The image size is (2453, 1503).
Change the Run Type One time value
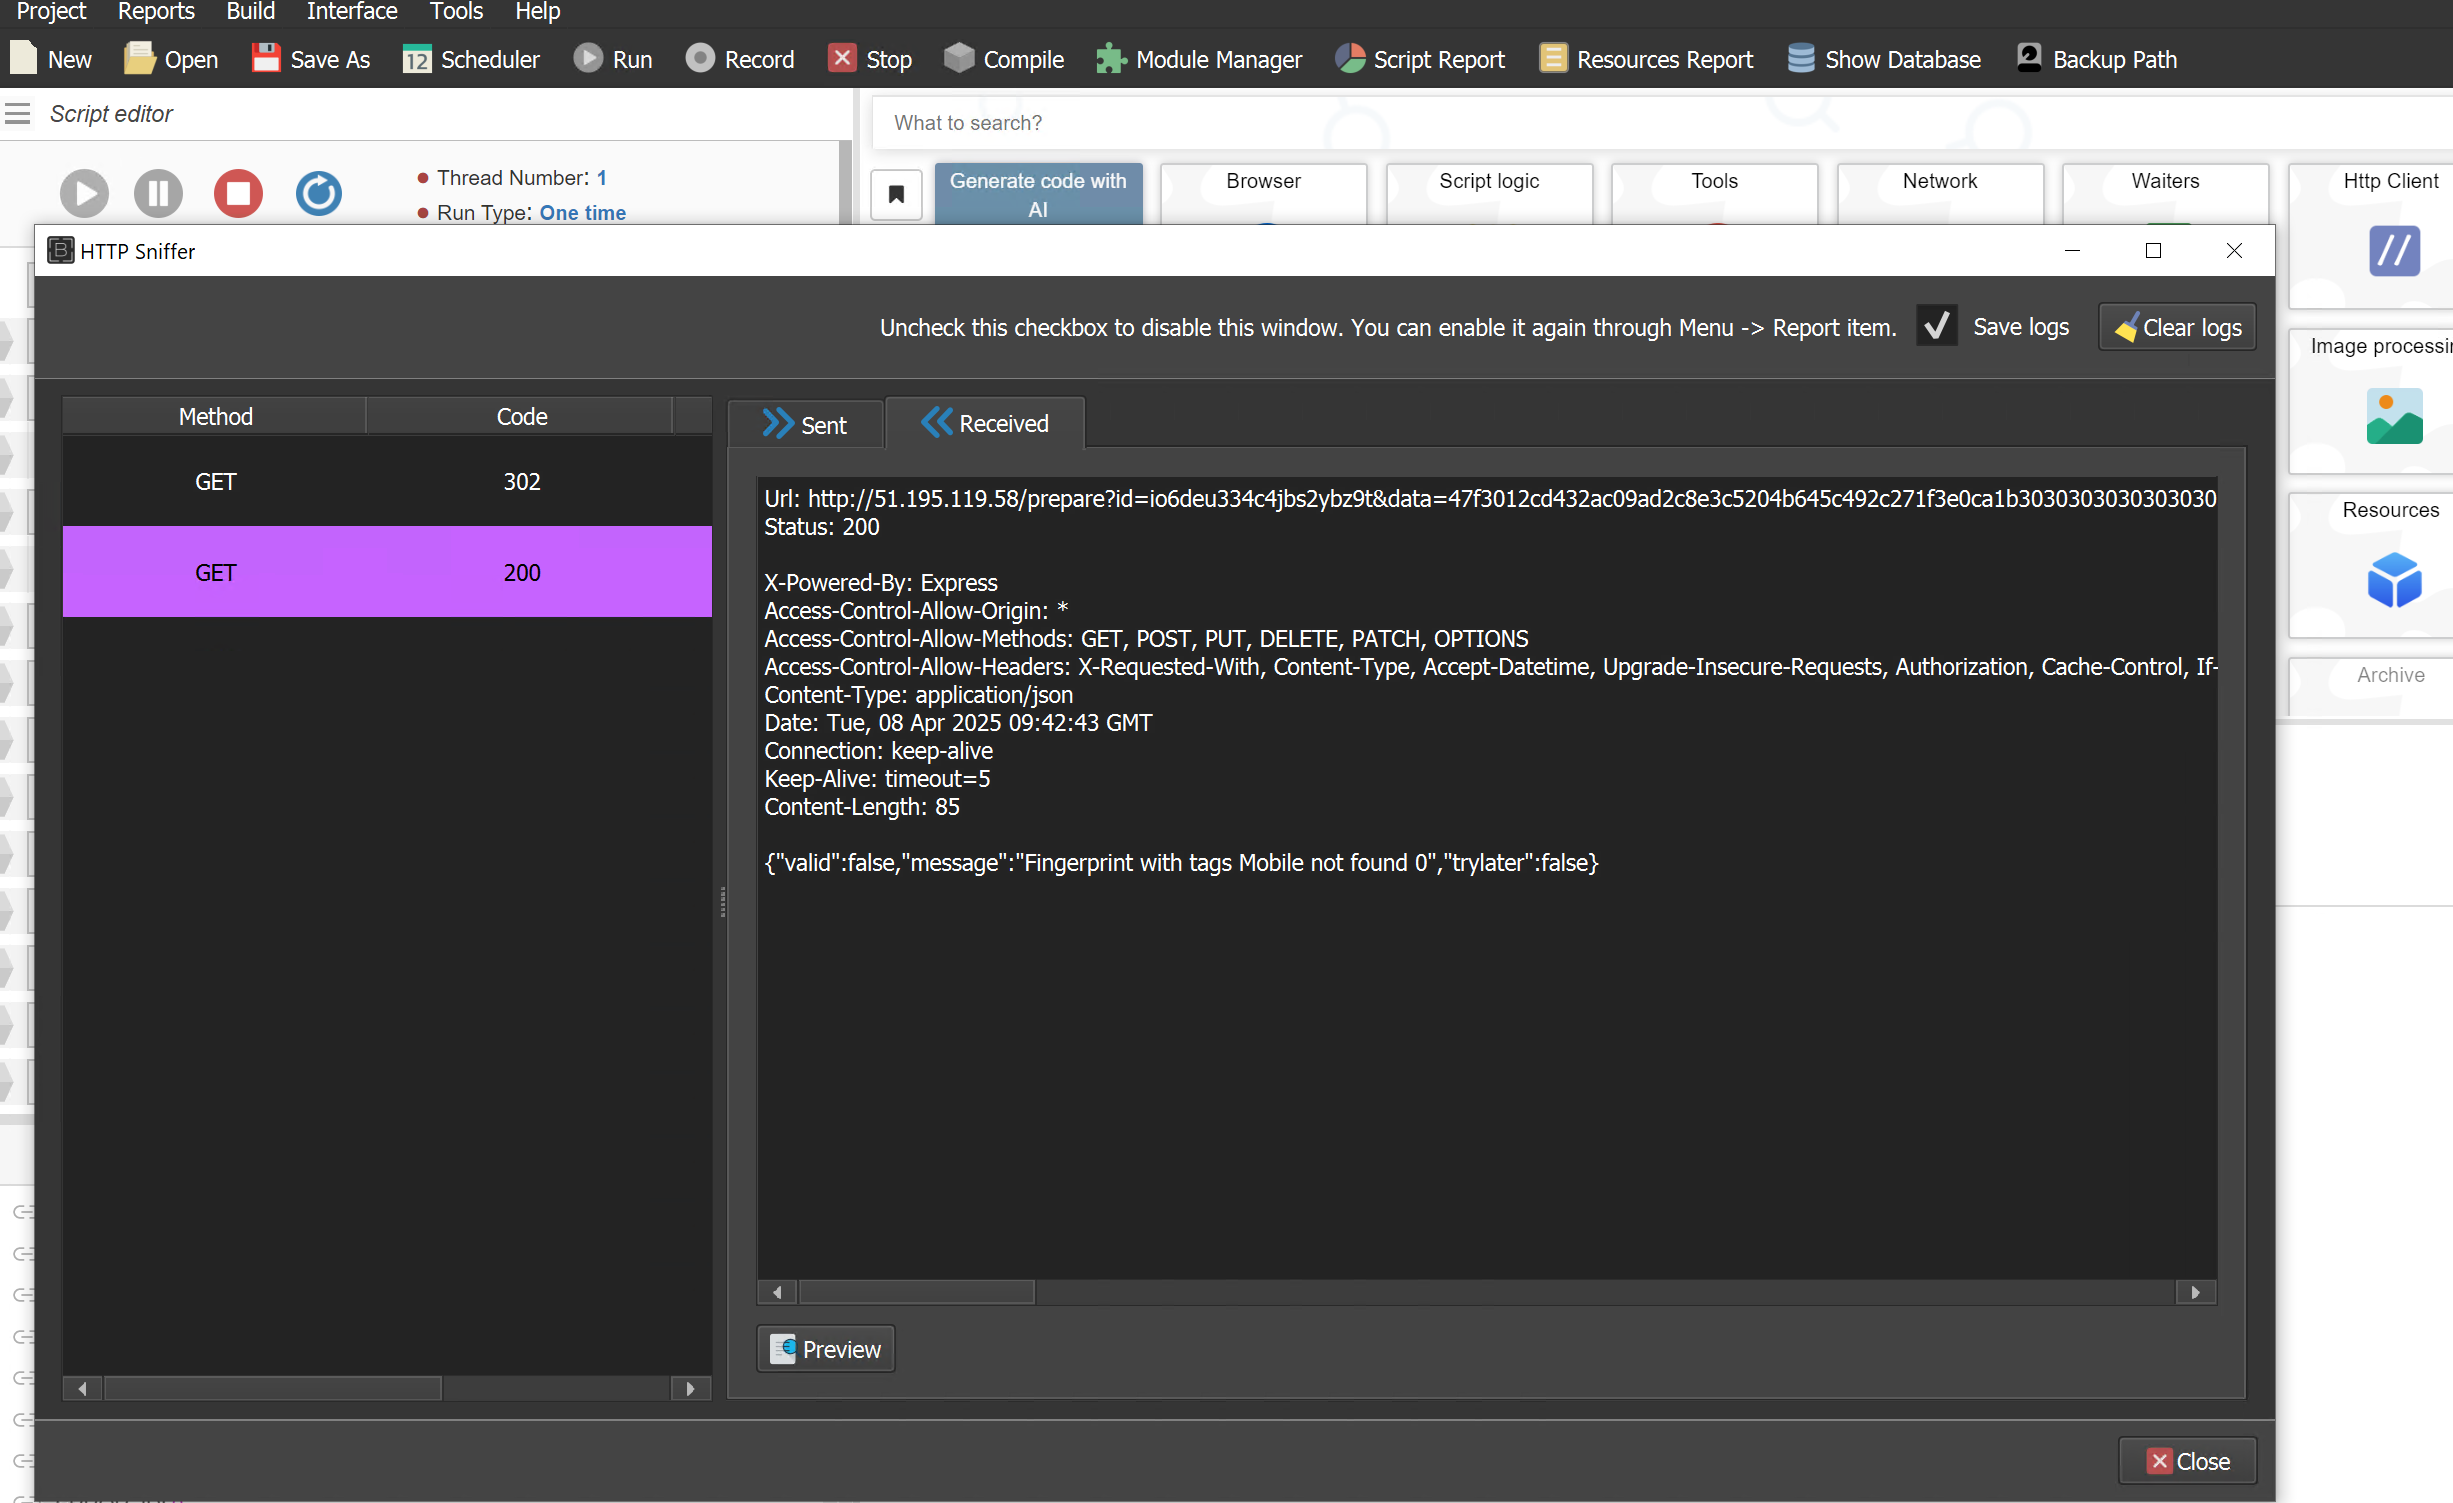tap(582, 212)
